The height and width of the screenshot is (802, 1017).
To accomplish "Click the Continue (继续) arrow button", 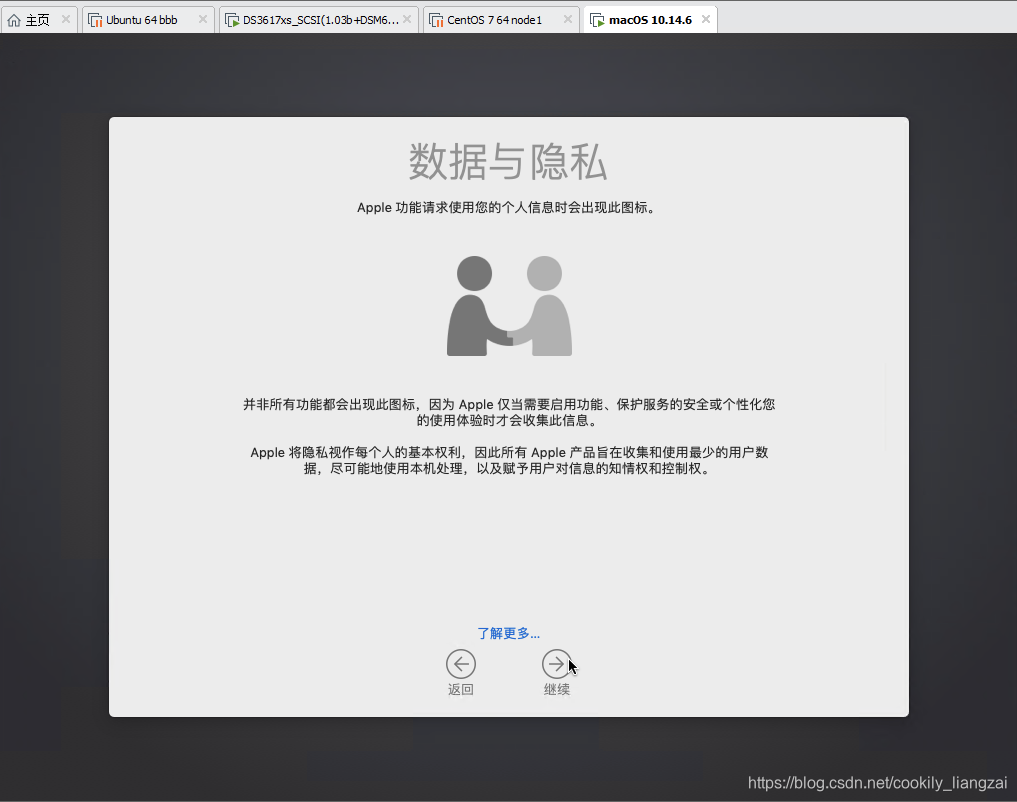I will click(x=556, y=664).
